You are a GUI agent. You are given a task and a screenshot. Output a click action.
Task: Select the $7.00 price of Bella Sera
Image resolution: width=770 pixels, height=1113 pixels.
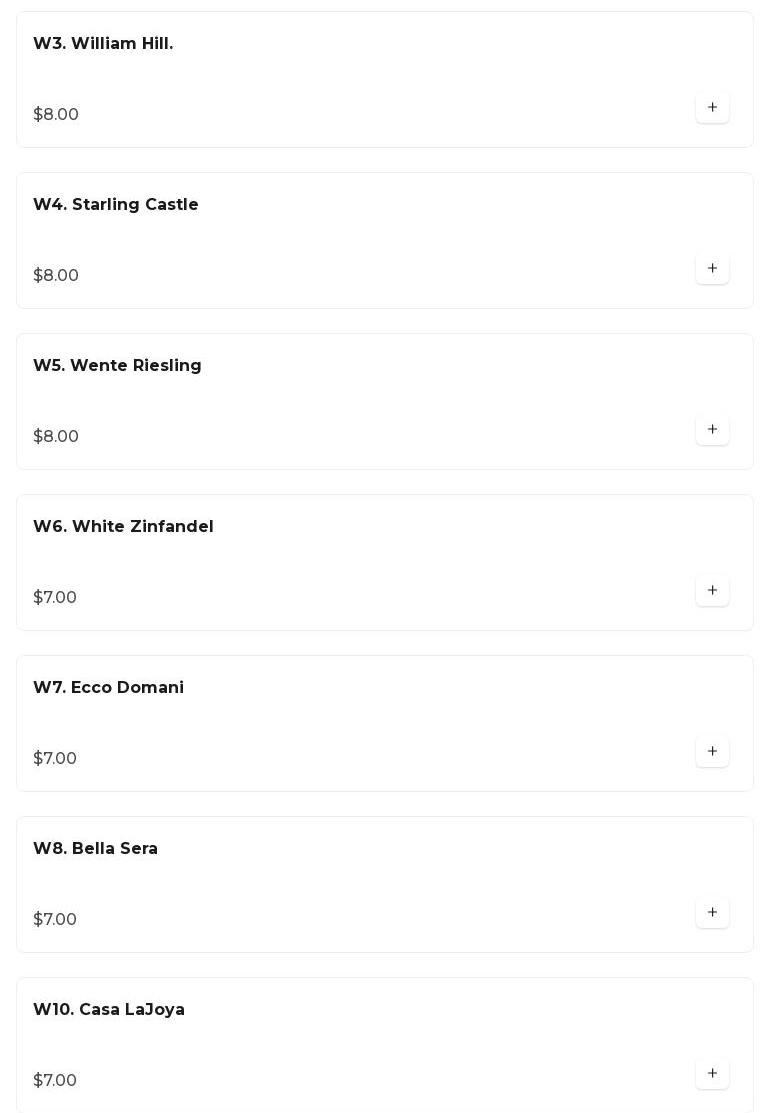55,920
